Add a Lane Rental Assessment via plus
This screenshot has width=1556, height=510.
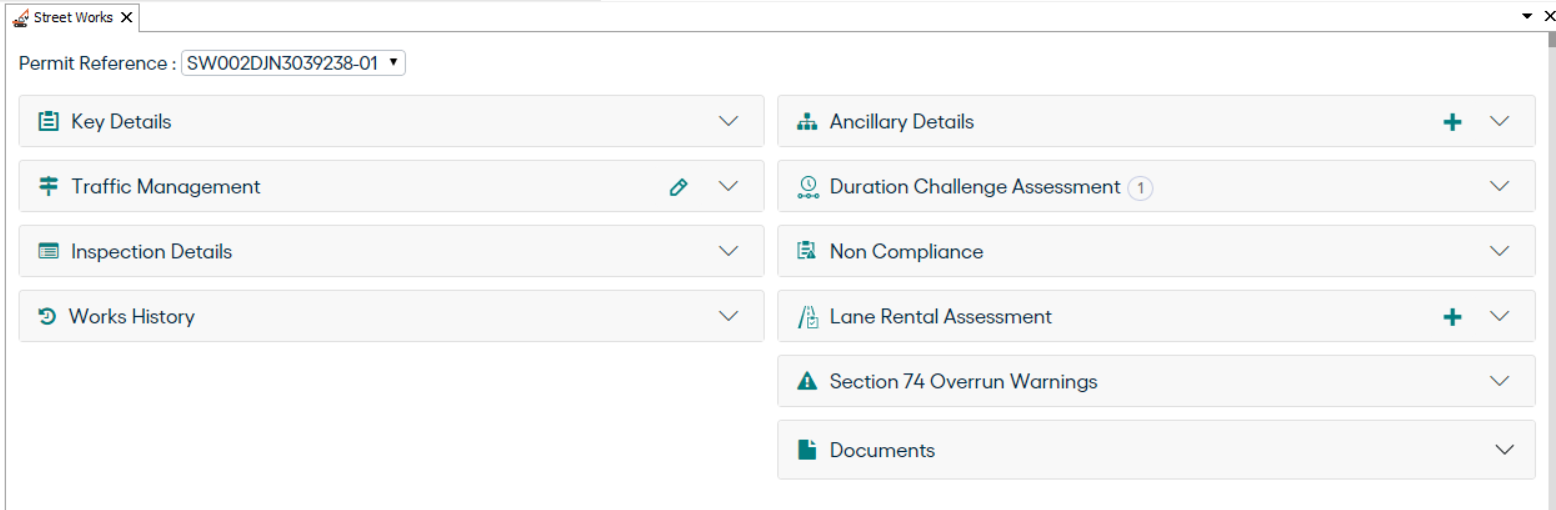click(x=1452, y=317)
